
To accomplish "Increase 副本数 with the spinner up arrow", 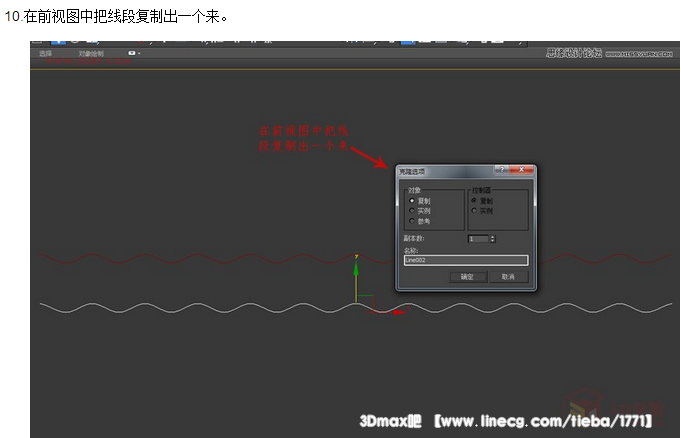I will (x=492, y=236).
